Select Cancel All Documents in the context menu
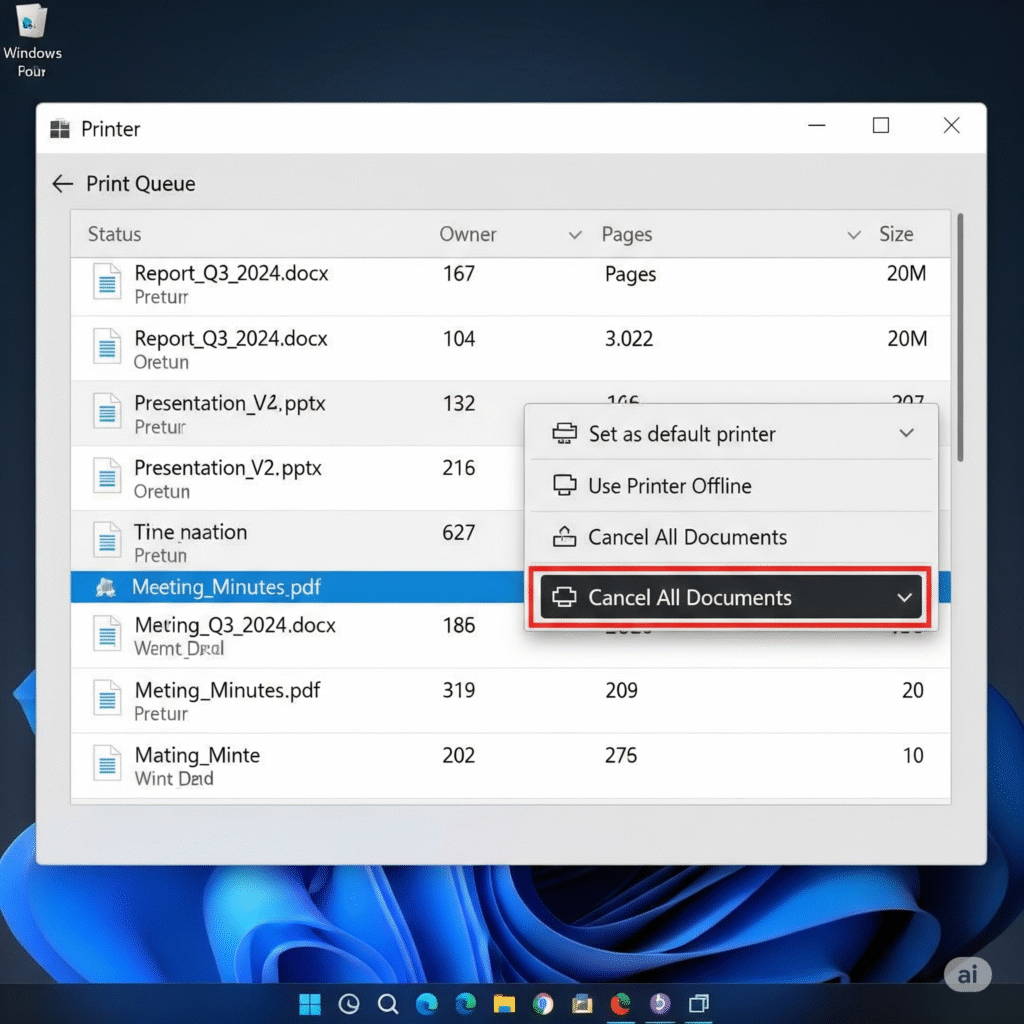Image resolution: width=1024 pixels, height=1024 pixels. pos(688,537)
